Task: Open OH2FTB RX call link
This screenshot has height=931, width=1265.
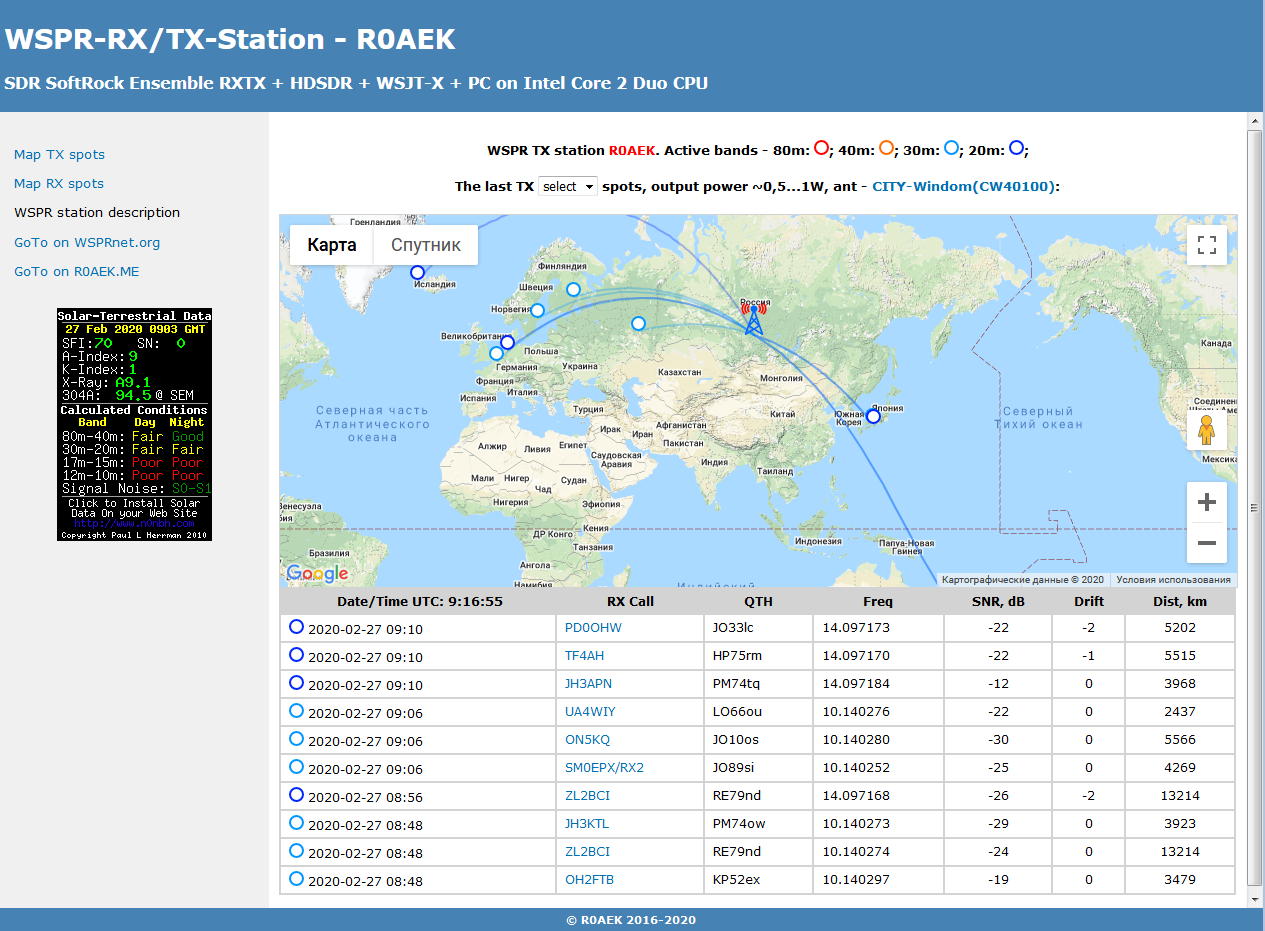Action: pos(588,880)
